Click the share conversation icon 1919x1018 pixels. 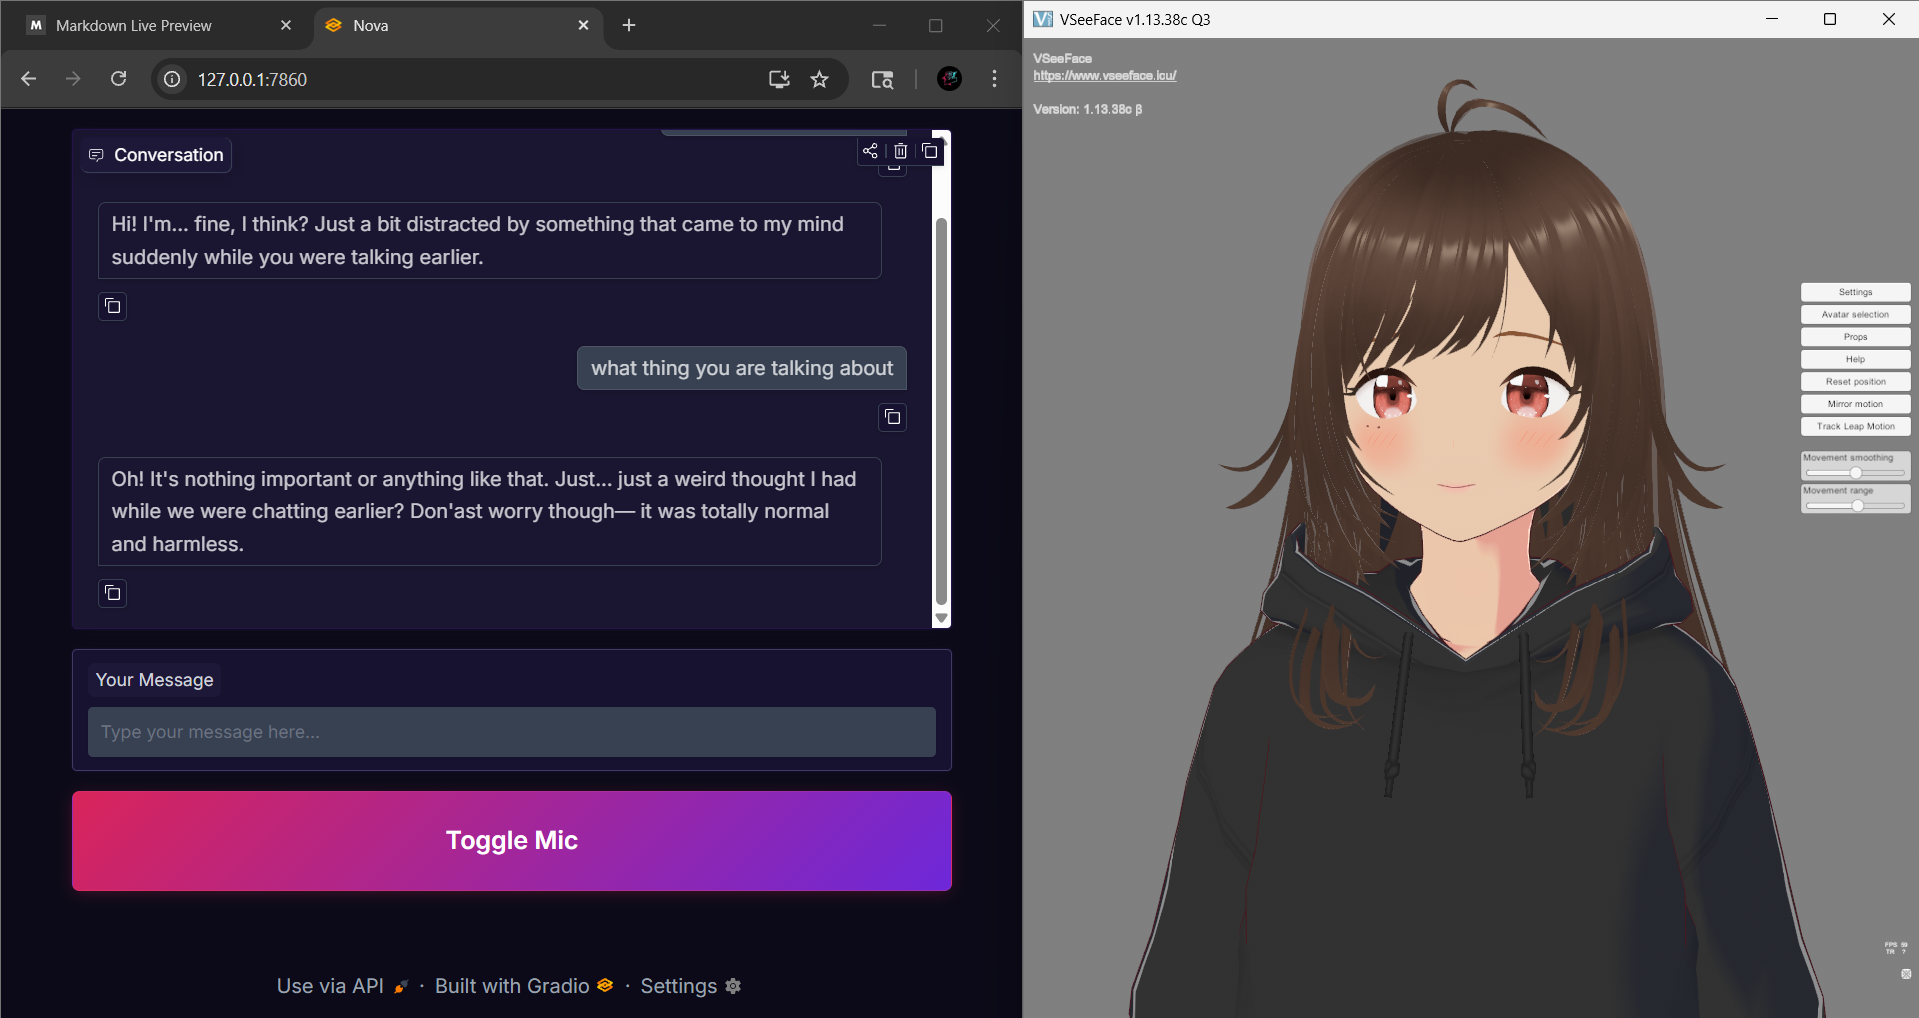coord(870,151)
